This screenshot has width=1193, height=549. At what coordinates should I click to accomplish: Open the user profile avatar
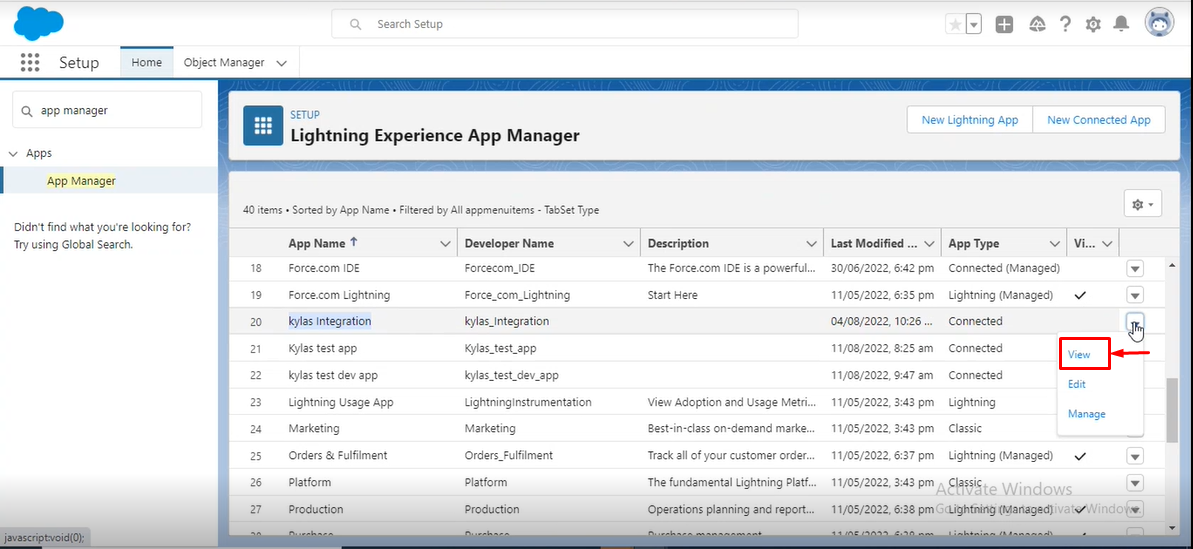1160,23
